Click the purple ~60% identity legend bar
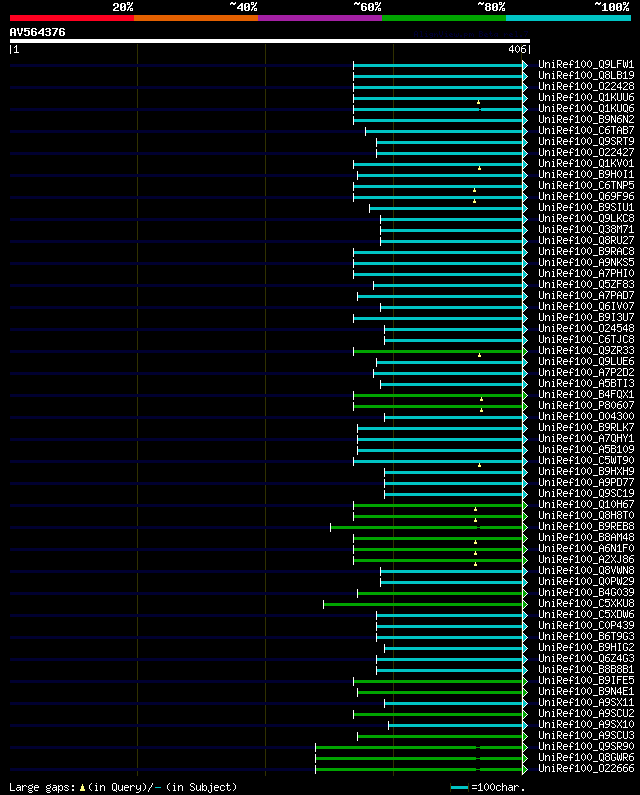640x795 pixels. [320, 18]
